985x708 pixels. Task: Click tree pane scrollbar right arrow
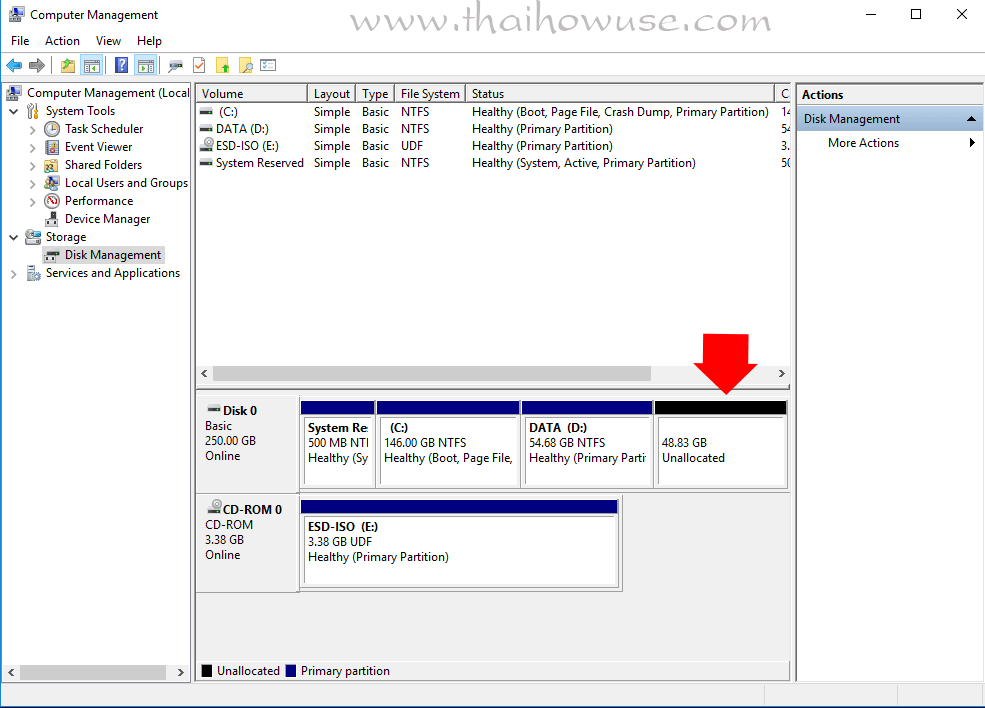tap(180, 672)
